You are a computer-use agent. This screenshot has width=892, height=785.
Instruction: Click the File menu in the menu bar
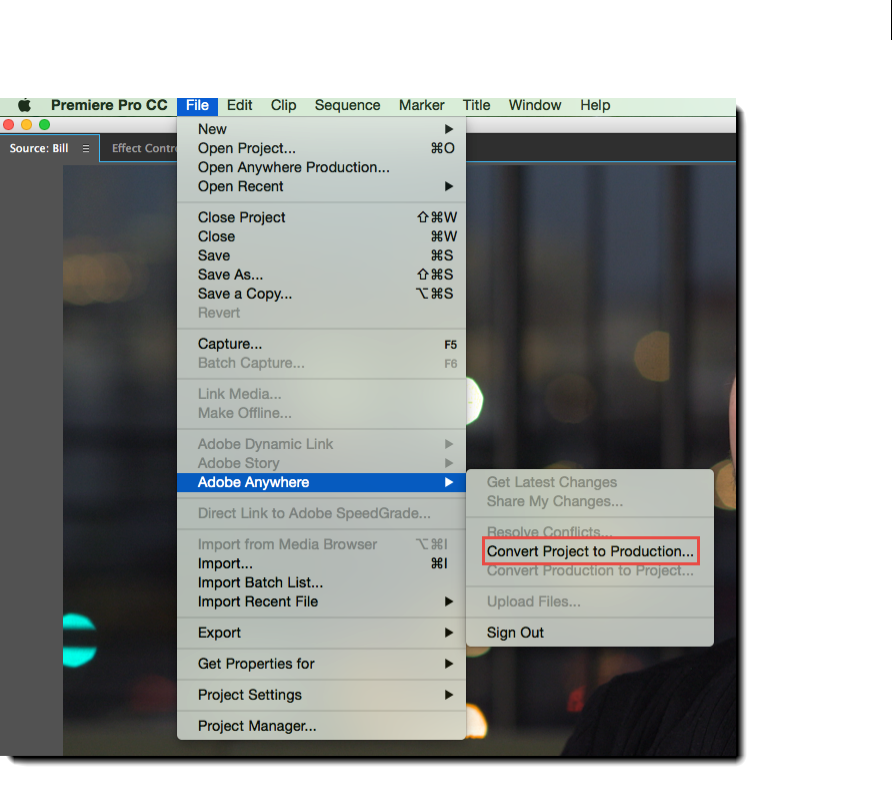coord(197,105)
